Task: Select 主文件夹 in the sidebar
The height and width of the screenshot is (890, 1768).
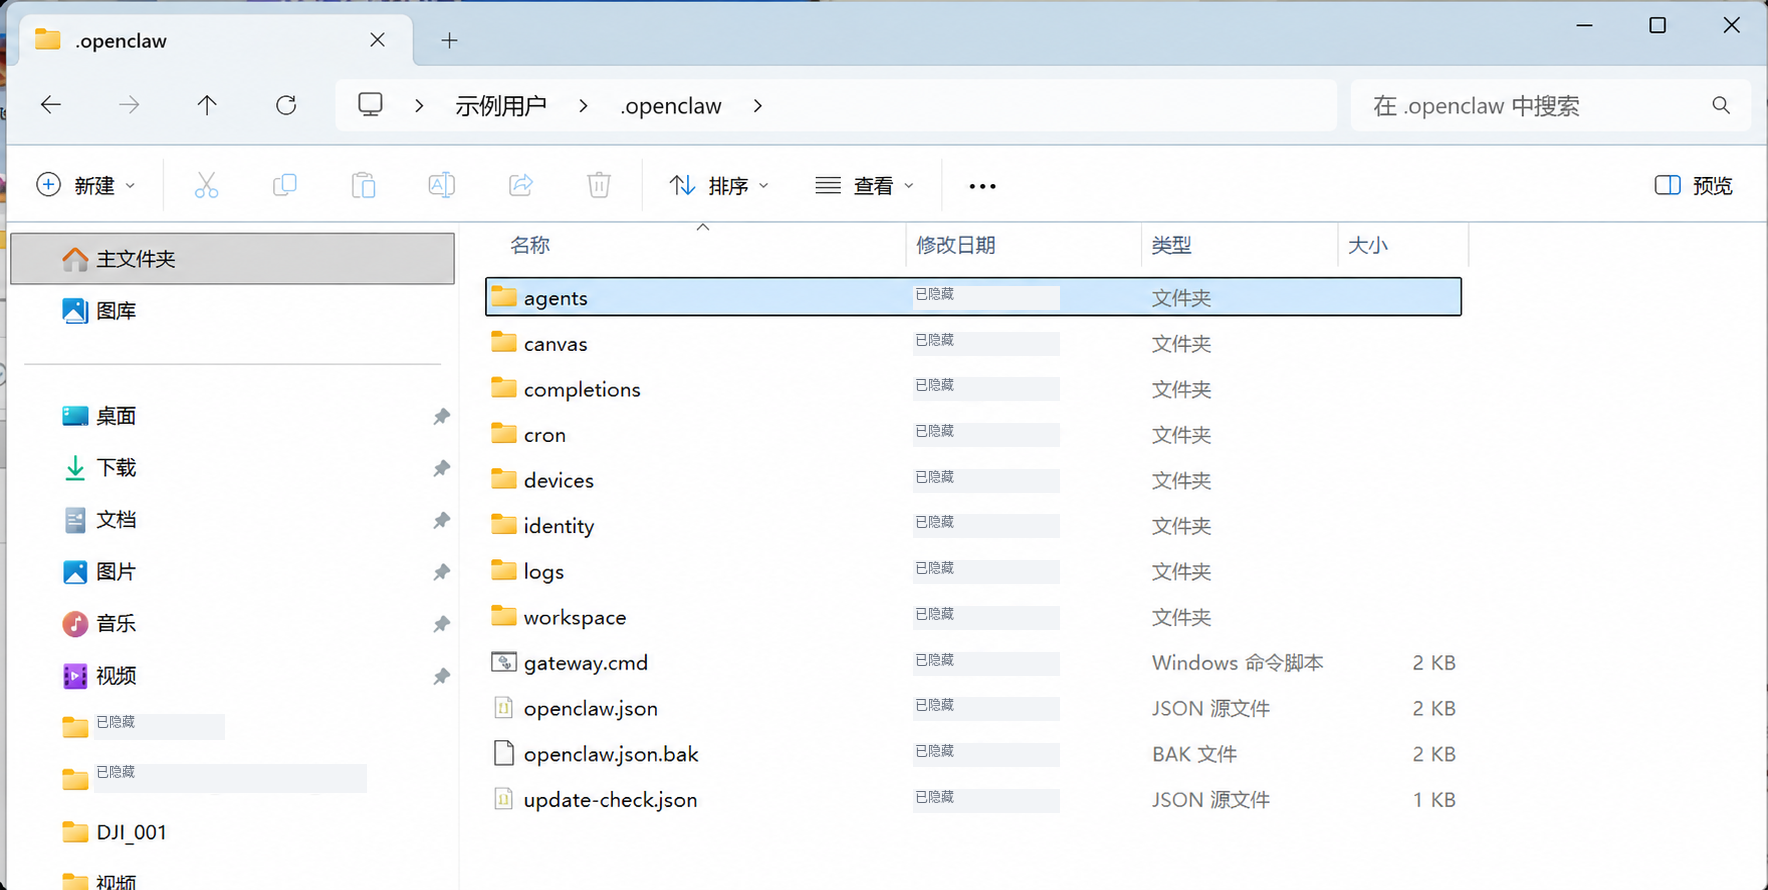Action: coord(232,259)
